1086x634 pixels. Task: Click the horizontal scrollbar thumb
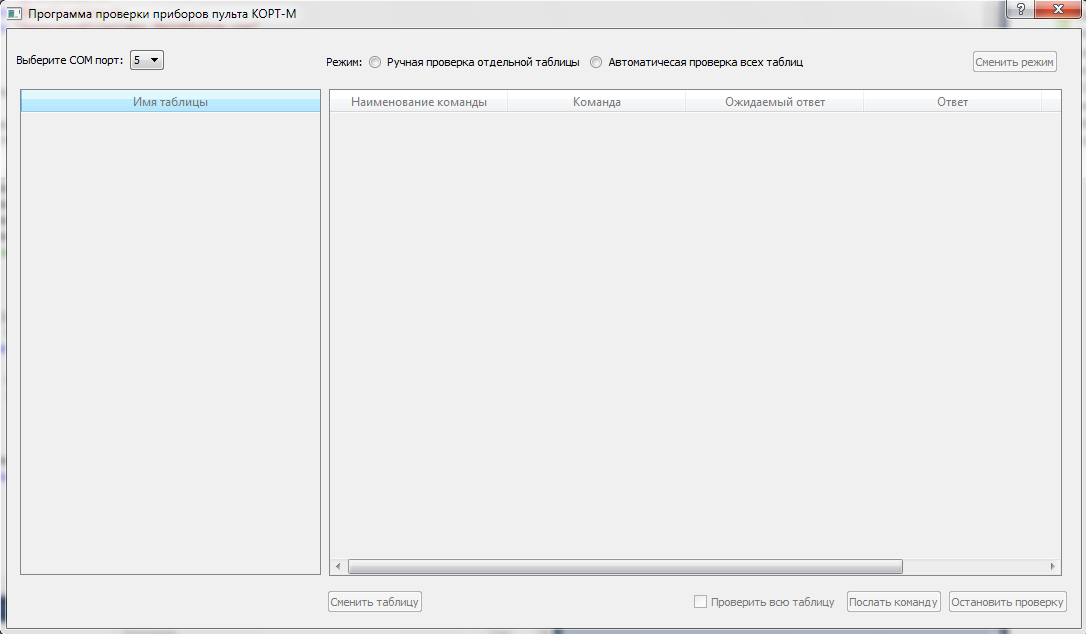coord(625,567)
